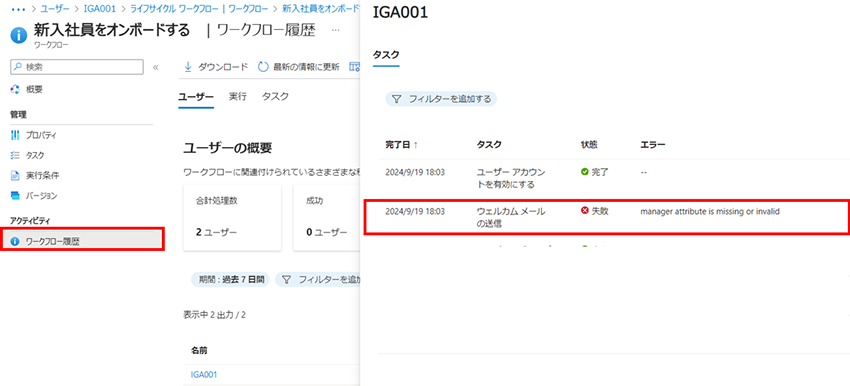
Task: Click the 名前 column header
Action: click(199, 350)
